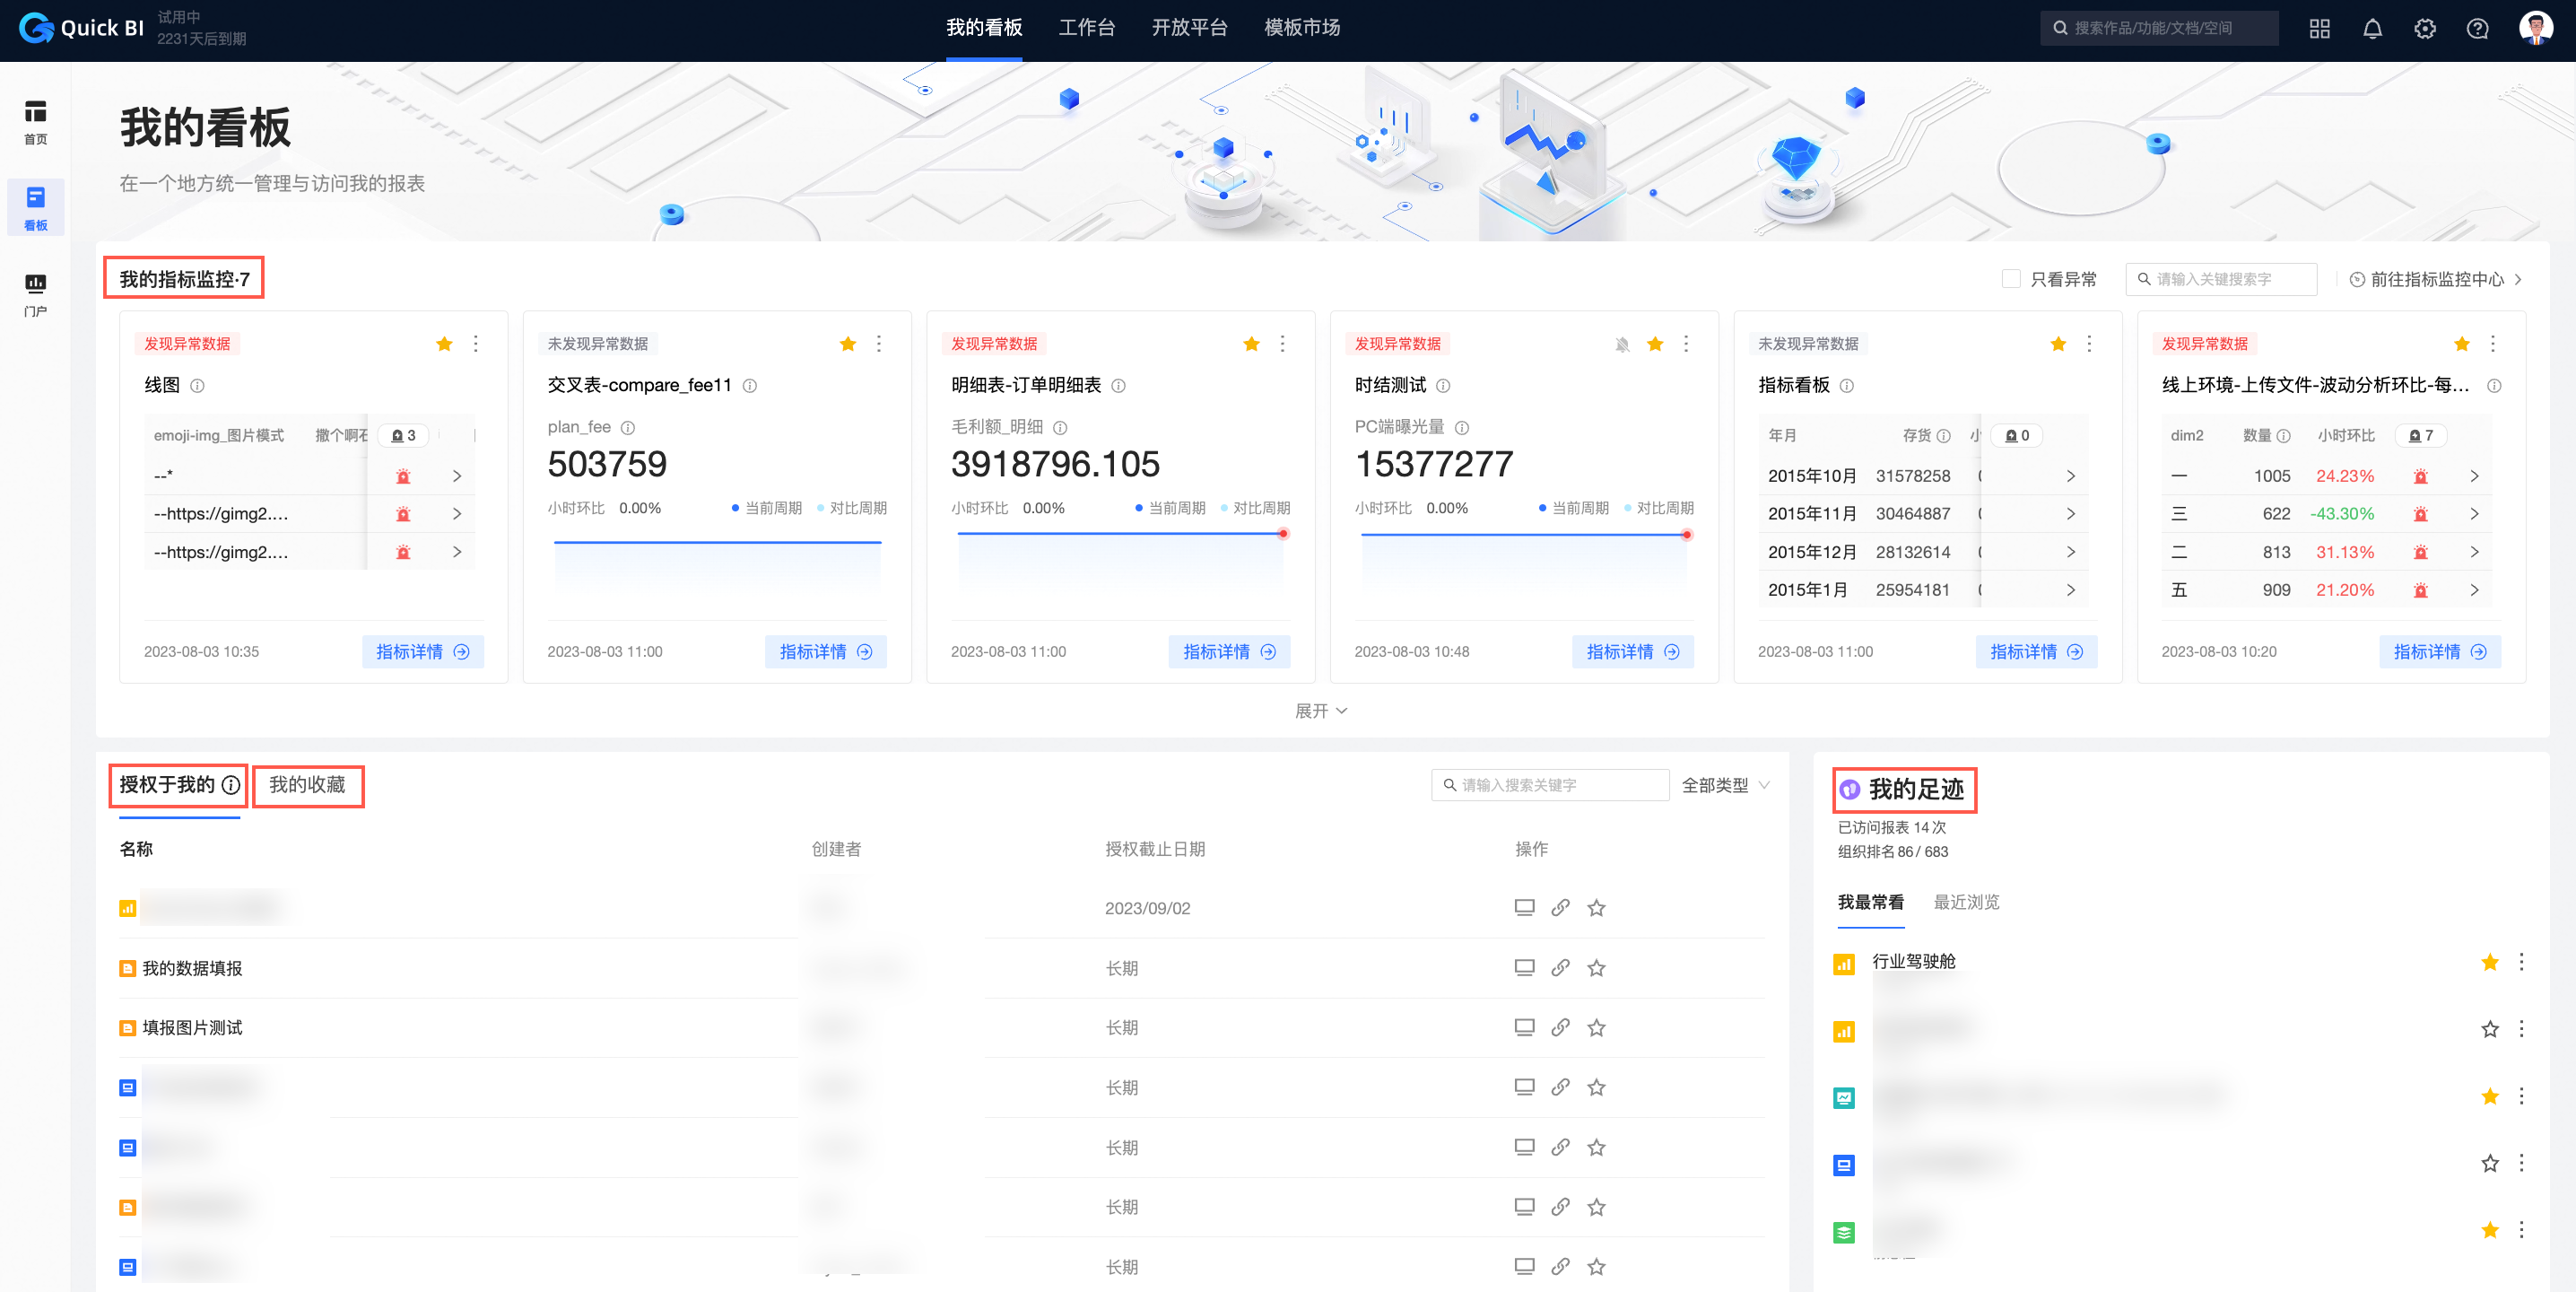
Task: Open more options menu on 线图 card
Action: point(476,344)
